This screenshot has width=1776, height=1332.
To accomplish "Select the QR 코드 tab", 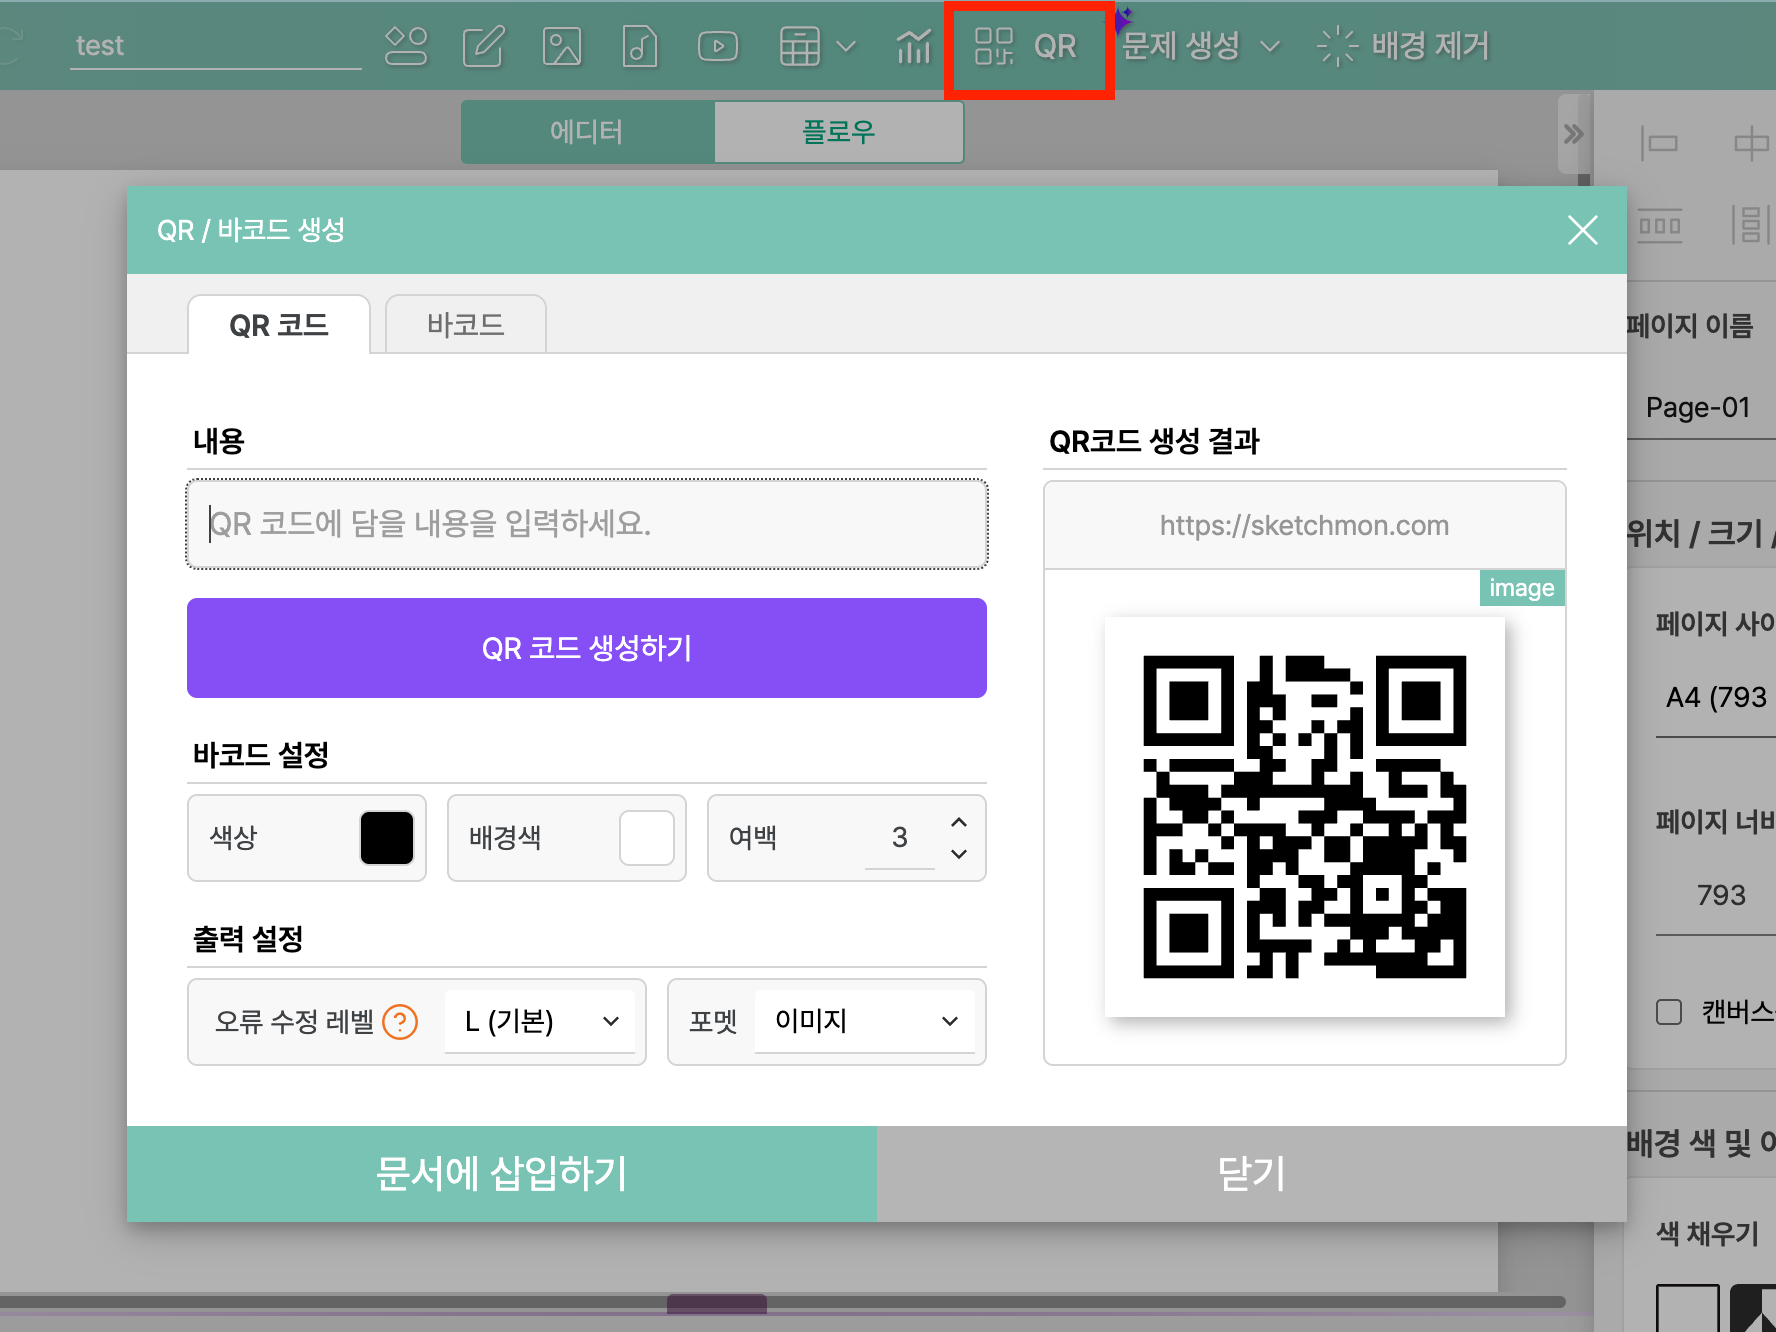I will click(x=279, y=325).
